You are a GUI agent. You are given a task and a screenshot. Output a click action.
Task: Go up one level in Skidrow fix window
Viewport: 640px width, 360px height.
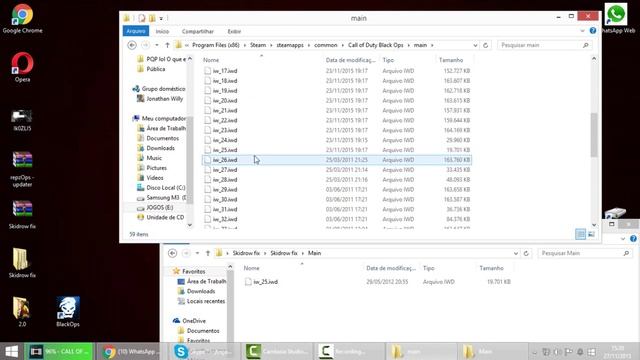click(x=208, y=253)
